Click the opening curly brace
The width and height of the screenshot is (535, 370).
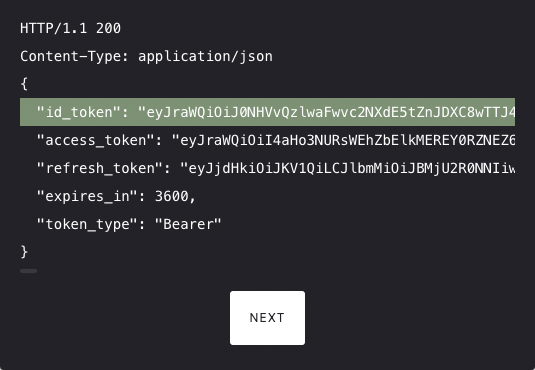24,84
